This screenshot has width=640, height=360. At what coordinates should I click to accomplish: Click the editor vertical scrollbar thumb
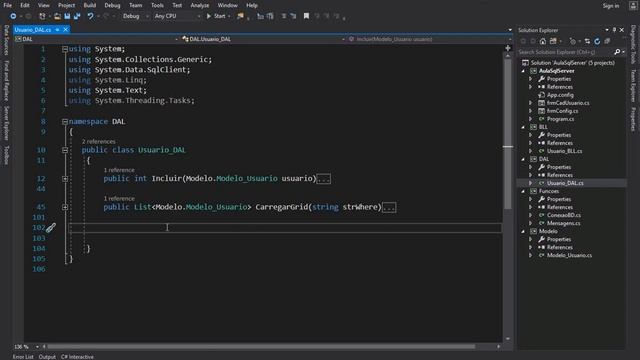[x=508, y=133]
